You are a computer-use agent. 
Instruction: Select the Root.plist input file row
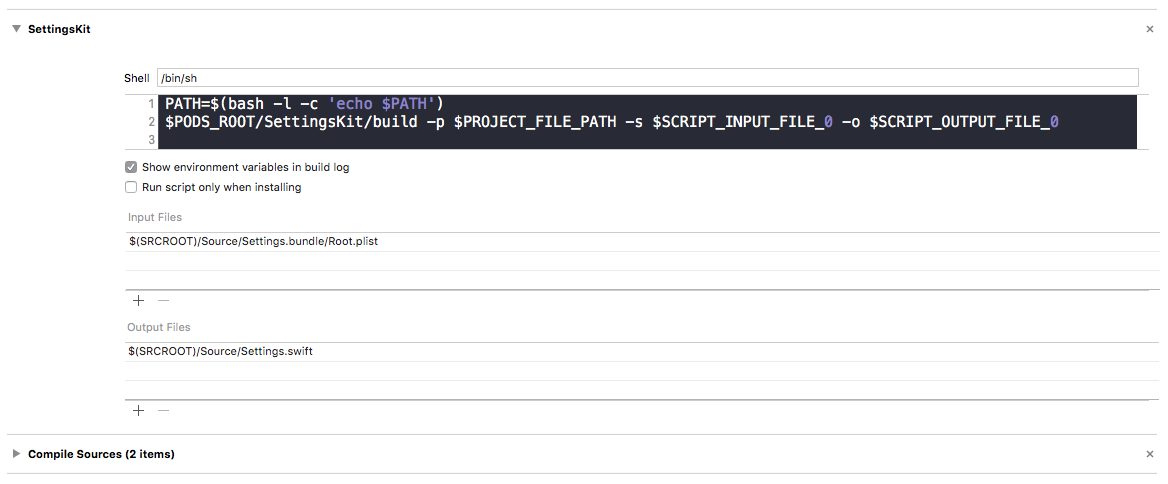pyautogui.click(x=642, y=242)
